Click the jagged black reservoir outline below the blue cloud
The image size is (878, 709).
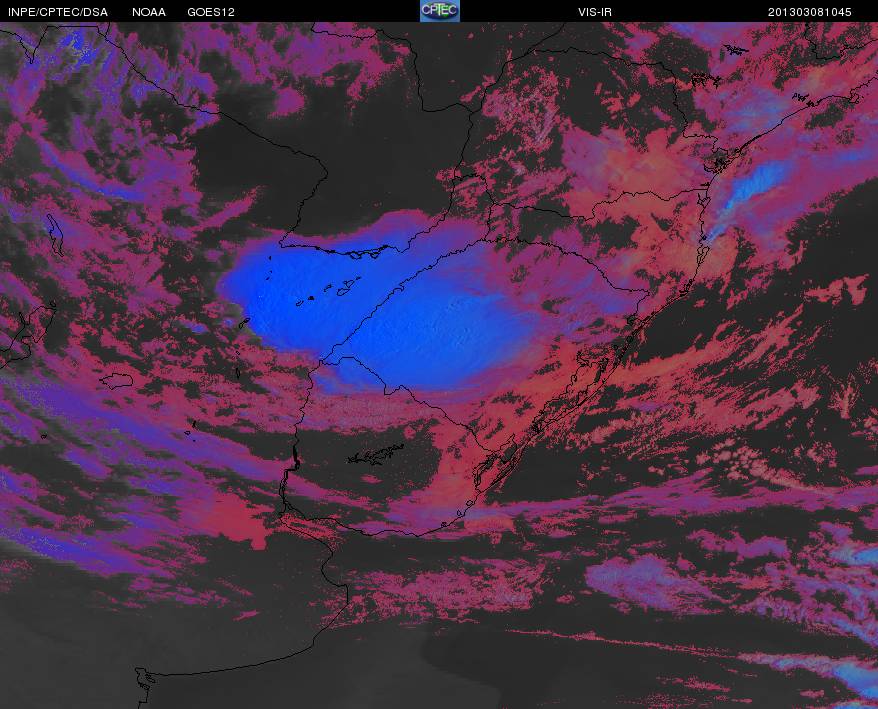tap(376, 455)
